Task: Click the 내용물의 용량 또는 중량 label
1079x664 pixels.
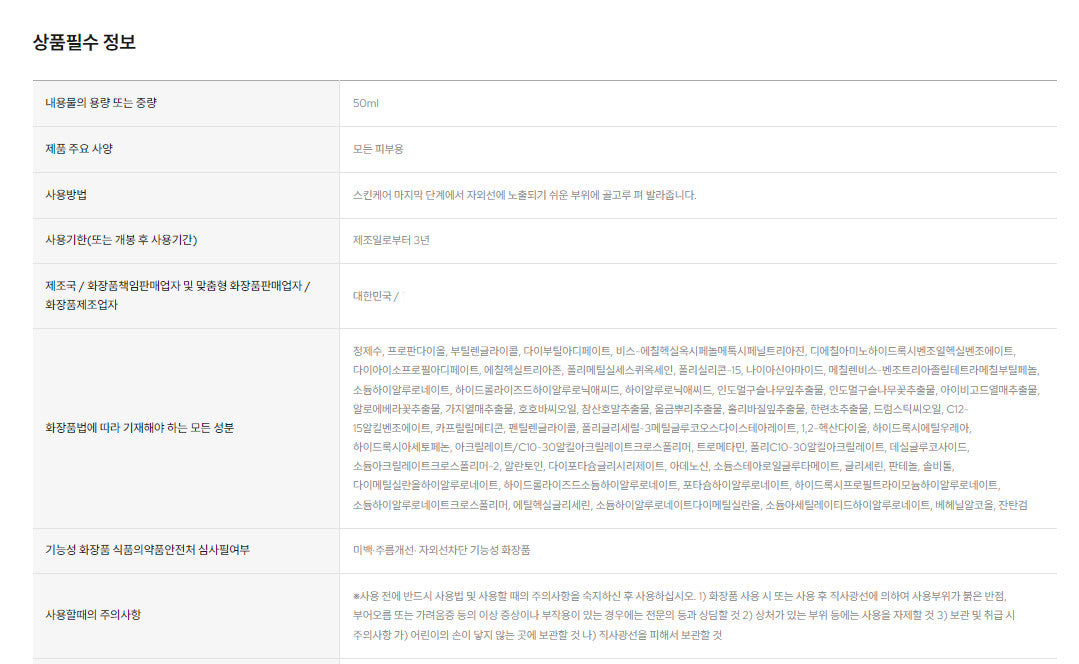Action: click(101, 103)
